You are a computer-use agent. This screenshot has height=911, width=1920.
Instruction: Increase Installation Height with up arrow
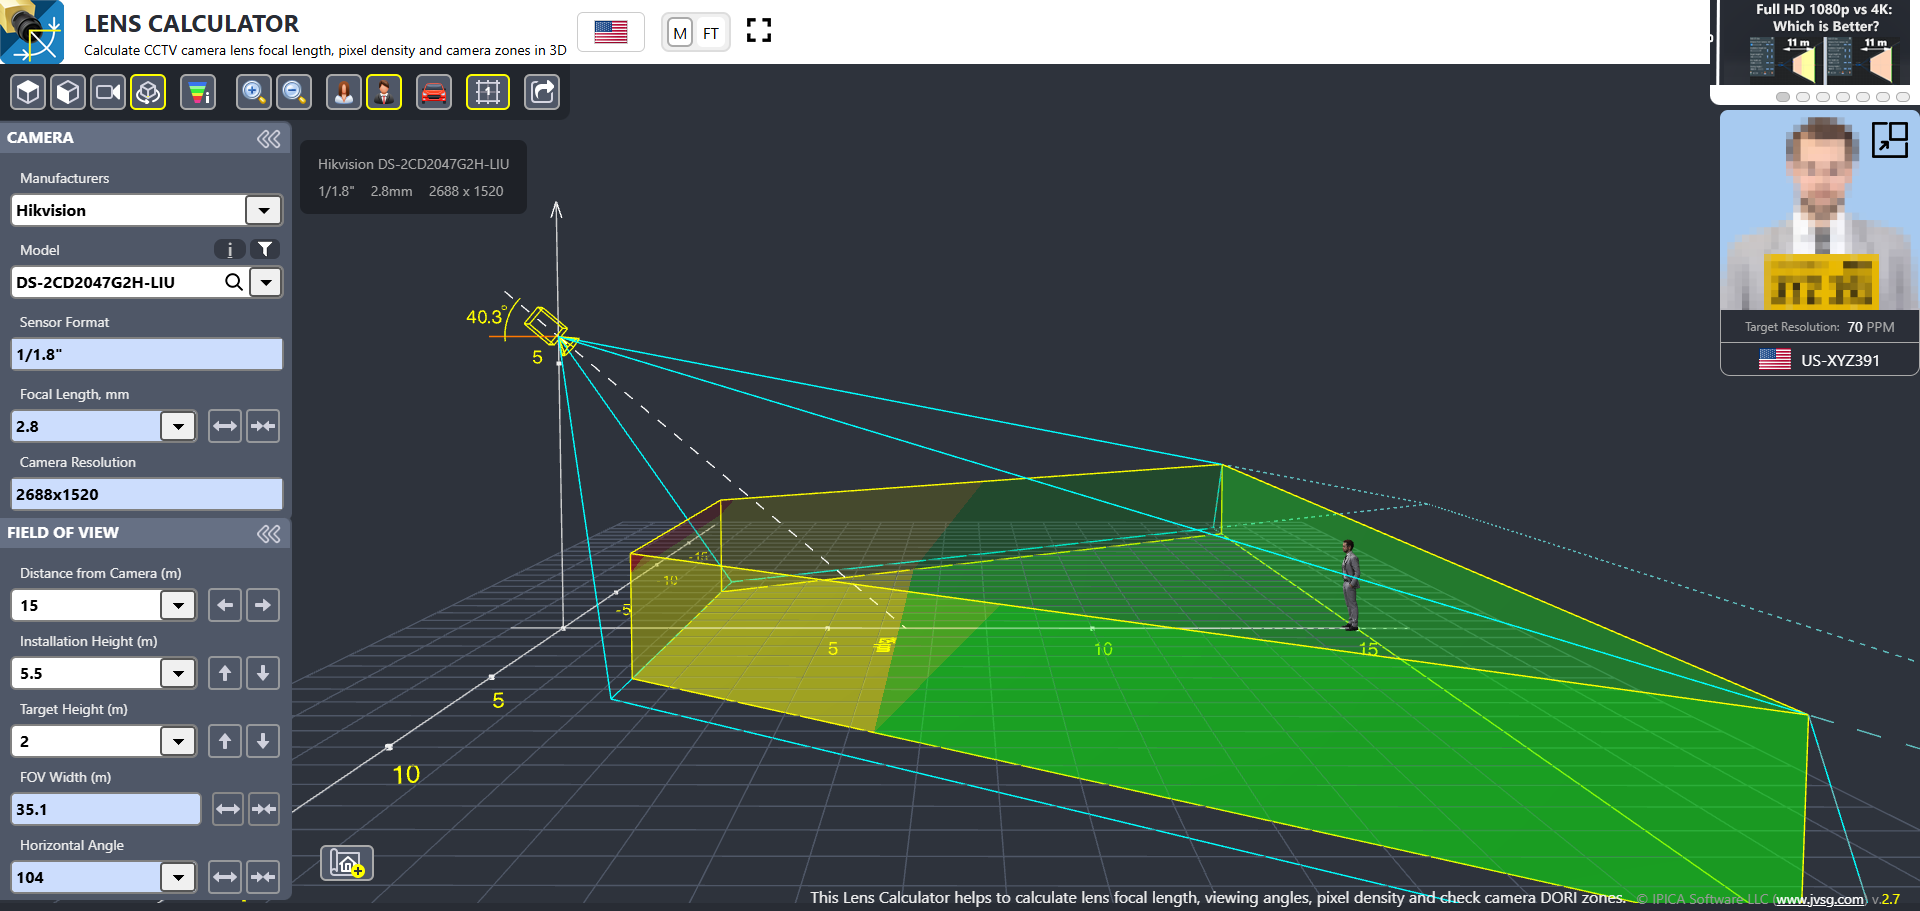[x=225, y=673]
